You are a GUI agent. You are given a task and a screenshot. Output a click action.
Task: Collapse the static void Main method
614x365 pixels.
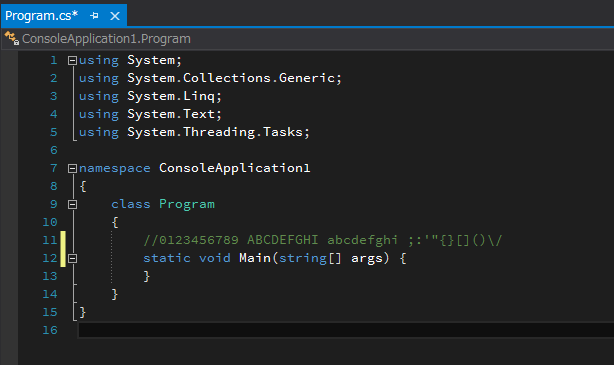[72, 258]
